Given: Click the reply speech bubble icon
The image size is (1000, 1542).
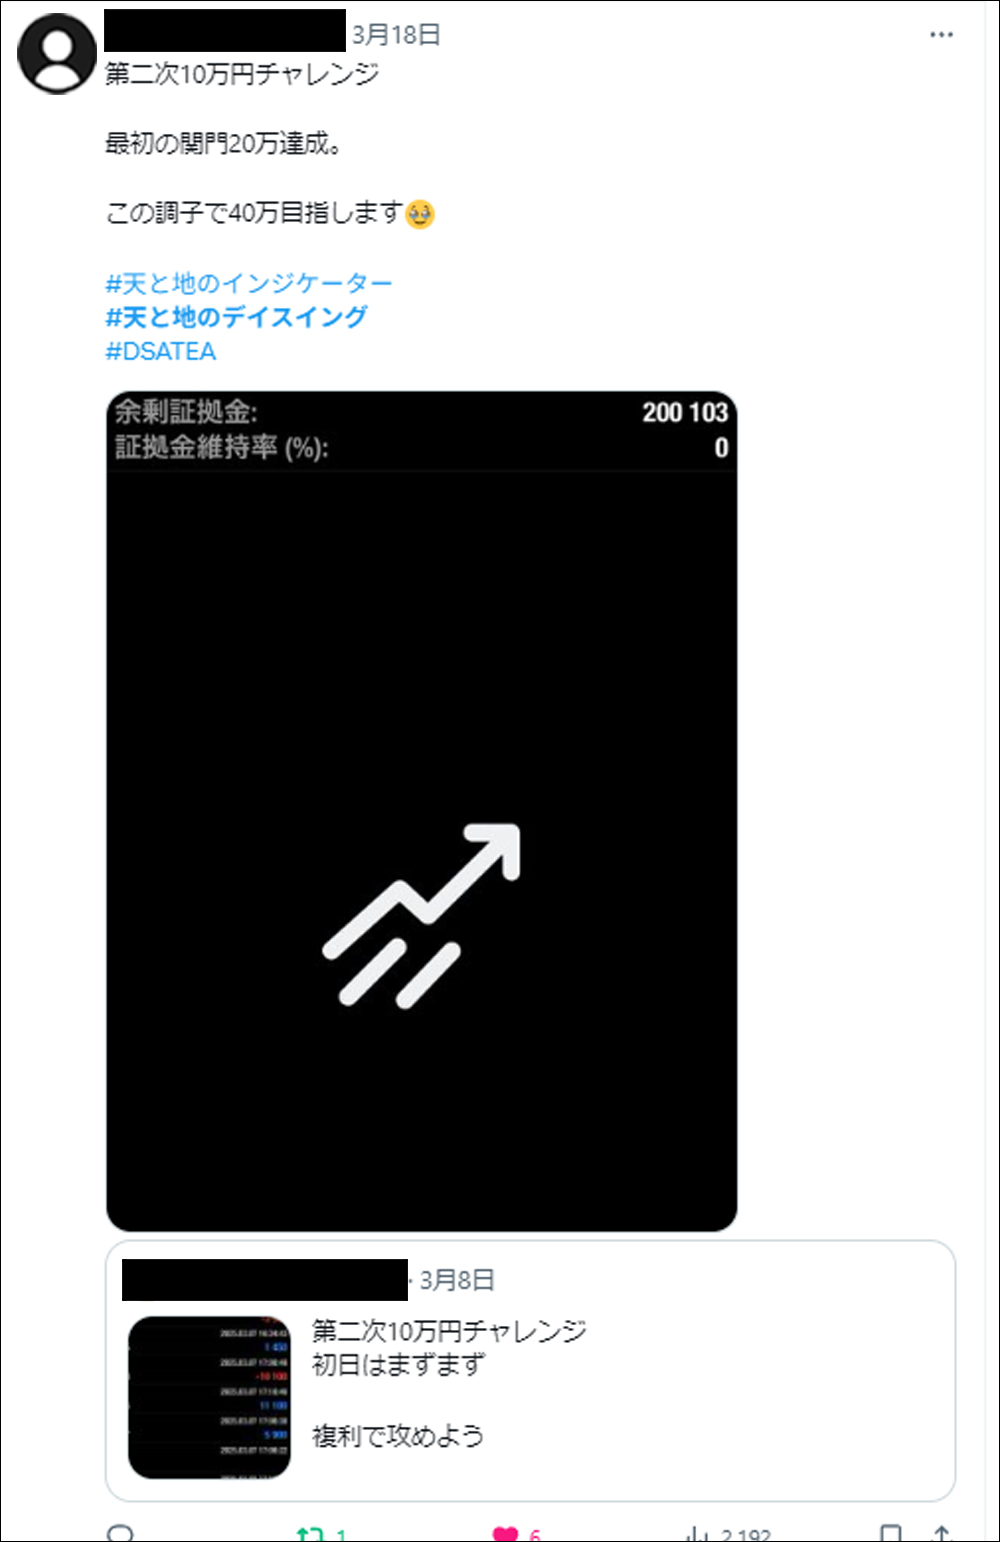Looking at the screenshot, I should 121,1533.
